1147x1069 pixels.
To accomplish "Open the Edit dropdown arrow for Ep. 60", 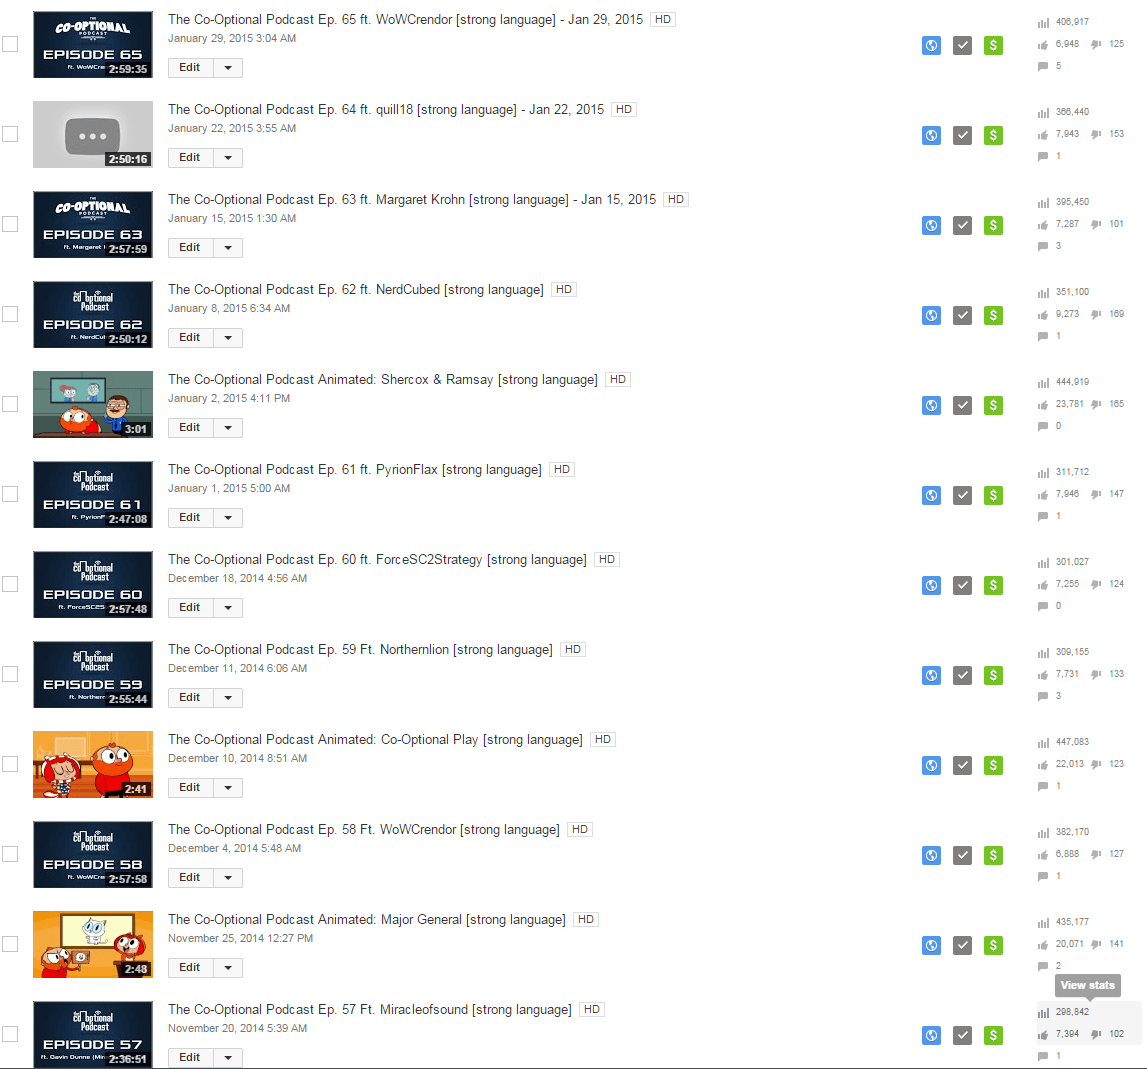I will (228, 608).
